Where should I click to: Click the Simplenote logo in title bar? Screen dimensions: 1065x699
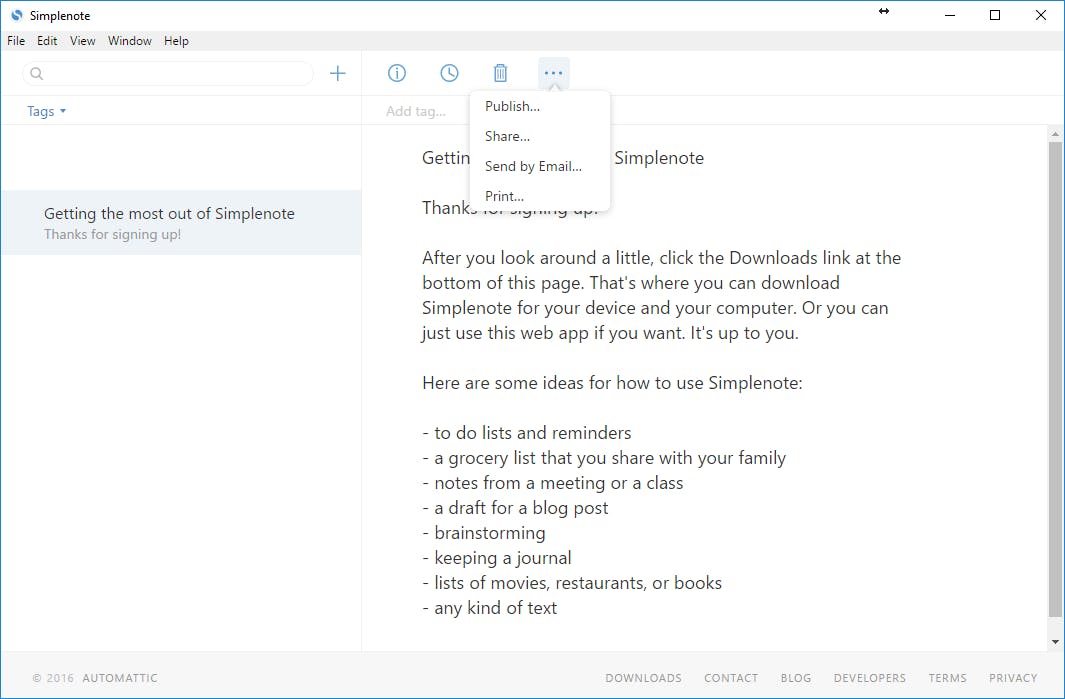click(17, 15)
